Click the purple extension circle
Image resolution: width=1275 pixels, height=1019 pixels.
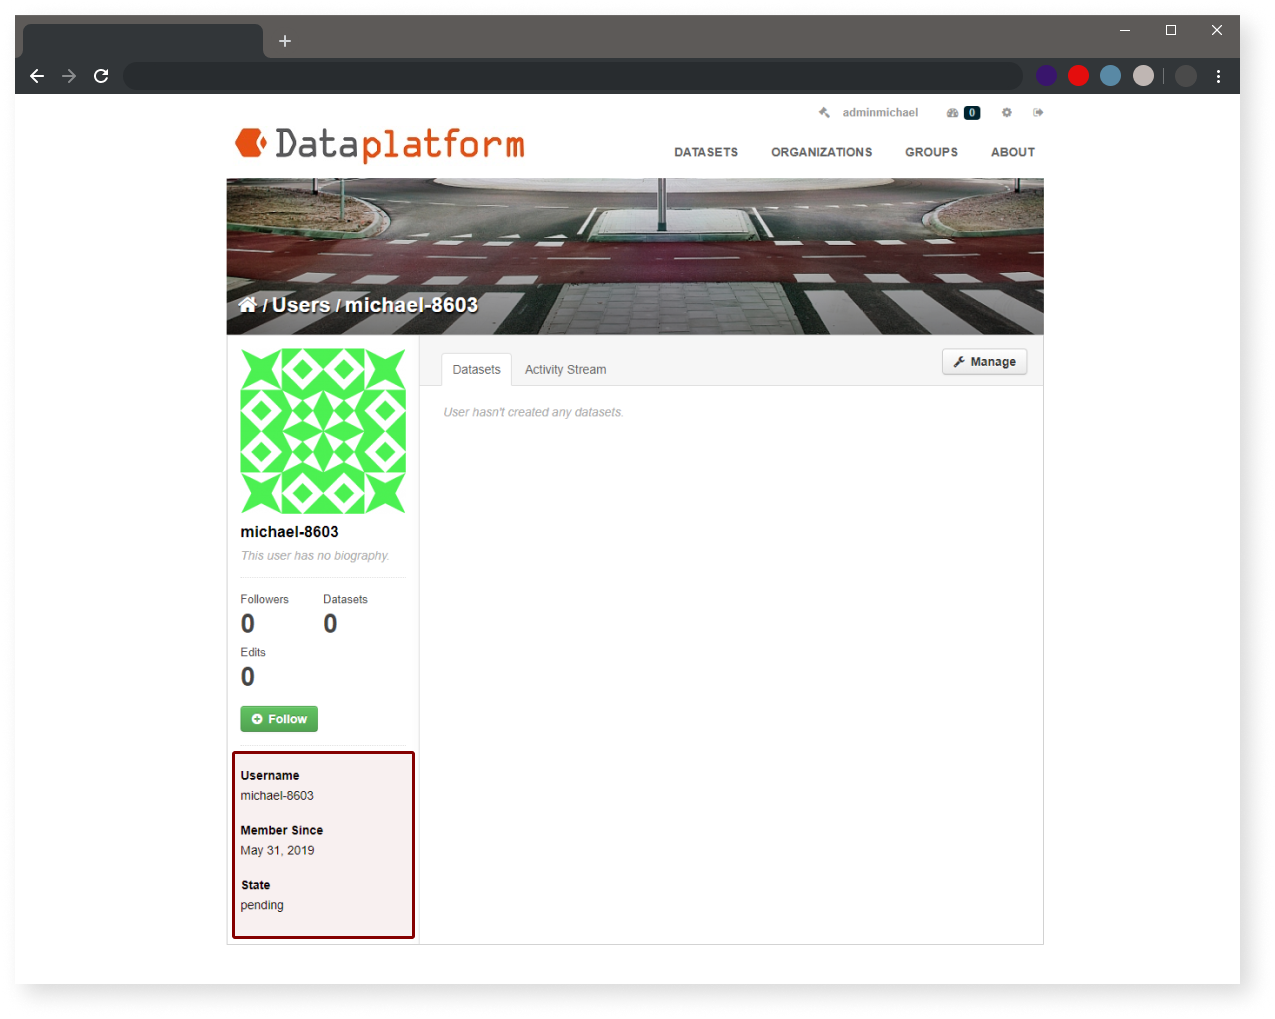click(1046, 76)
